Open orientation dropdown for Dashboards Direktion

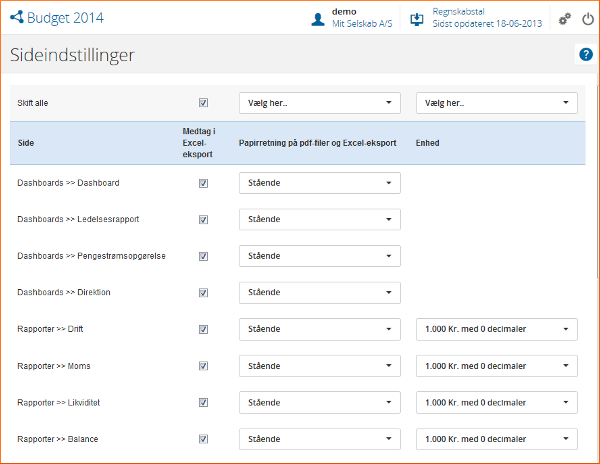coord(319,293)
